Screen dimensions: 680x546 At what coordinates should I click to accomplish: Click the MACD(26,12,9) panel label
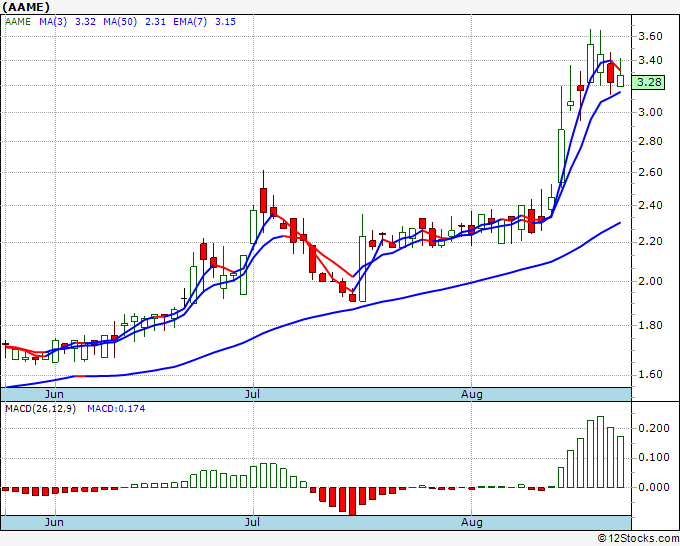pyautogui.click(x=40, y=409)
